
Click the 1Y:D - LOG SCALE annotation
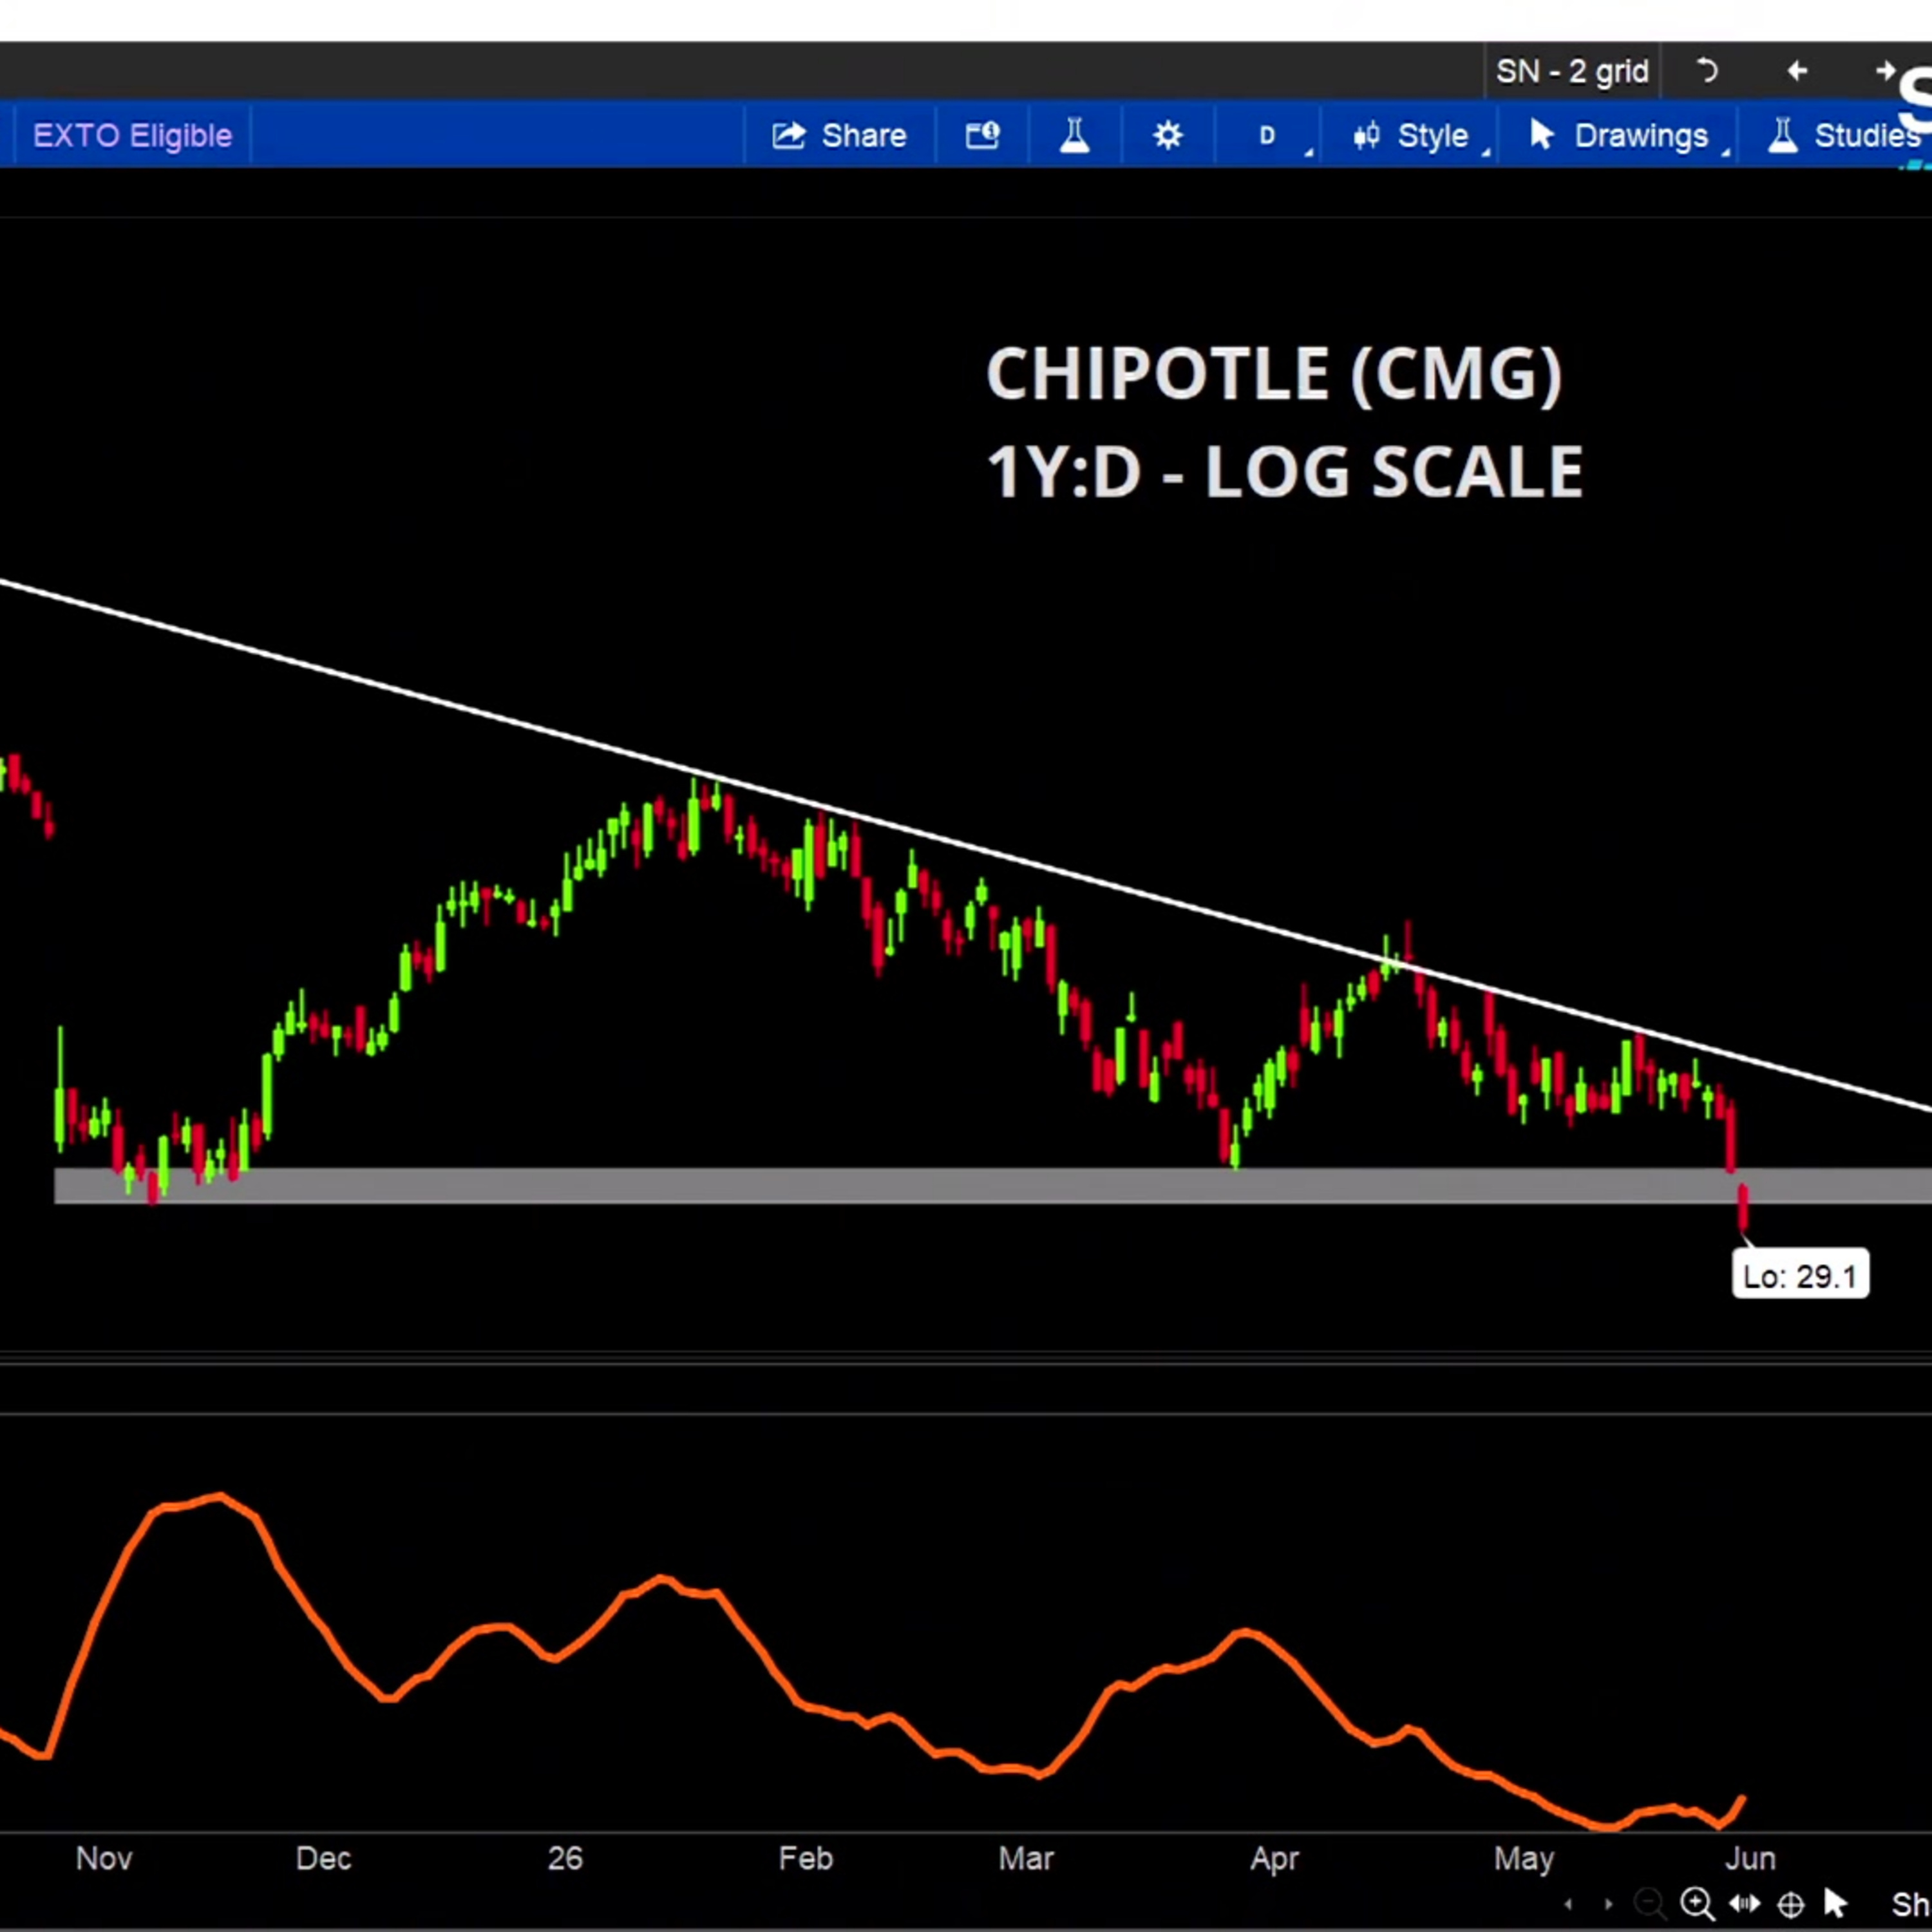[1285, 471]
